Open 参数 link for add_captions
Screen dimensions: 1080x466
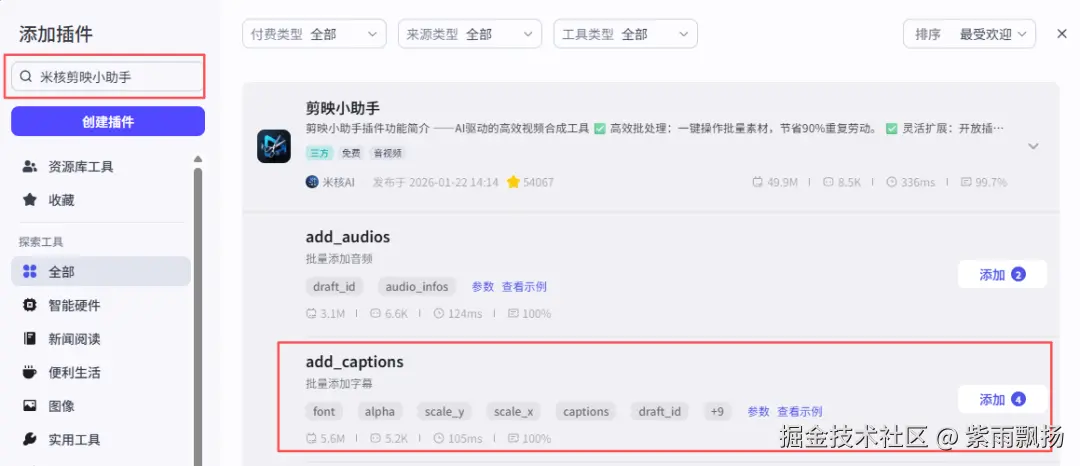click(x=758, y=412)
